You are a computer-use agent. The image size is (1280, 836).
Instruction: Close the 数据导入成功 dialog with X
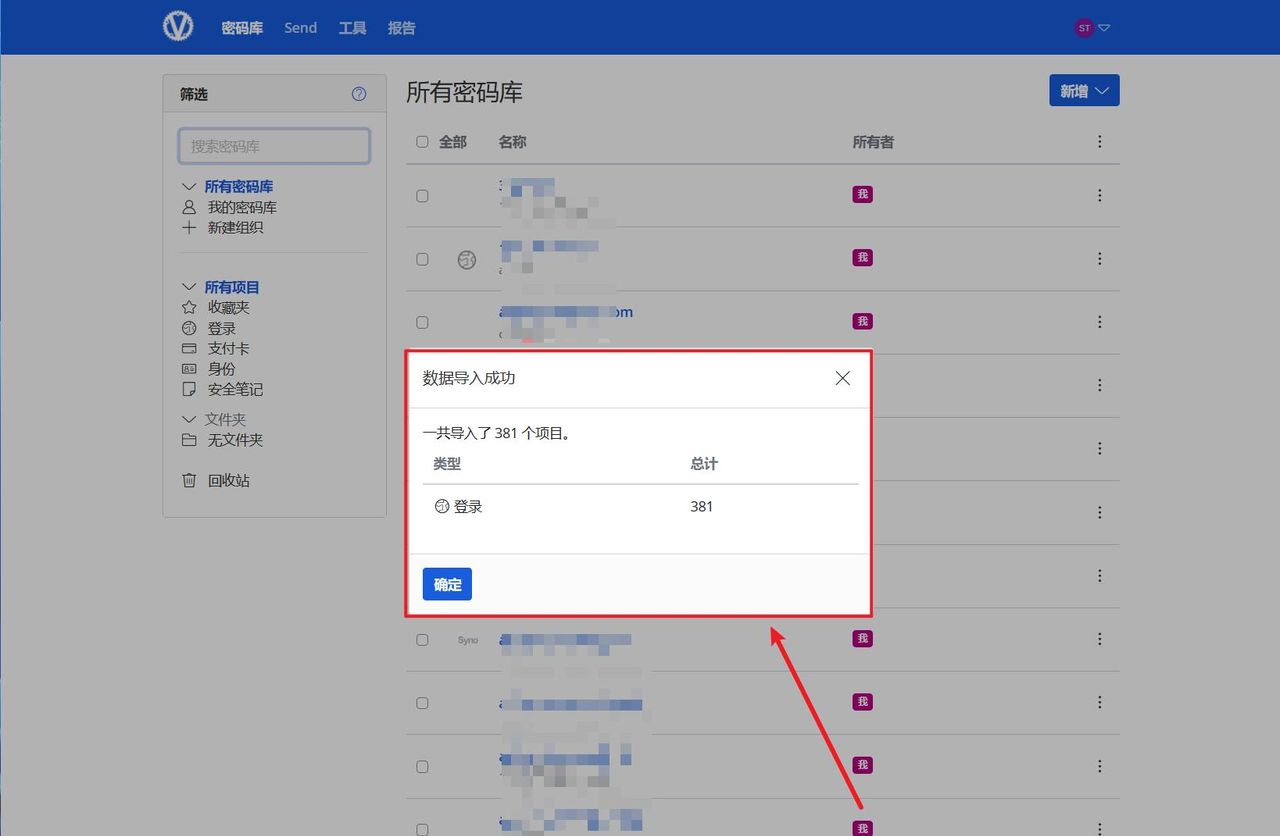pyautogui.click(x=843, y=378)
